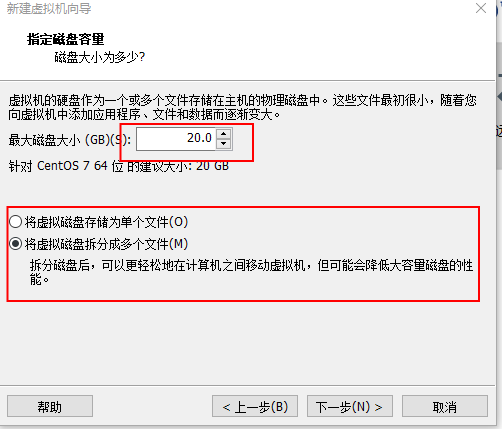Click the 最大磁盘大小 (GB)(S) label

[69, 140]
